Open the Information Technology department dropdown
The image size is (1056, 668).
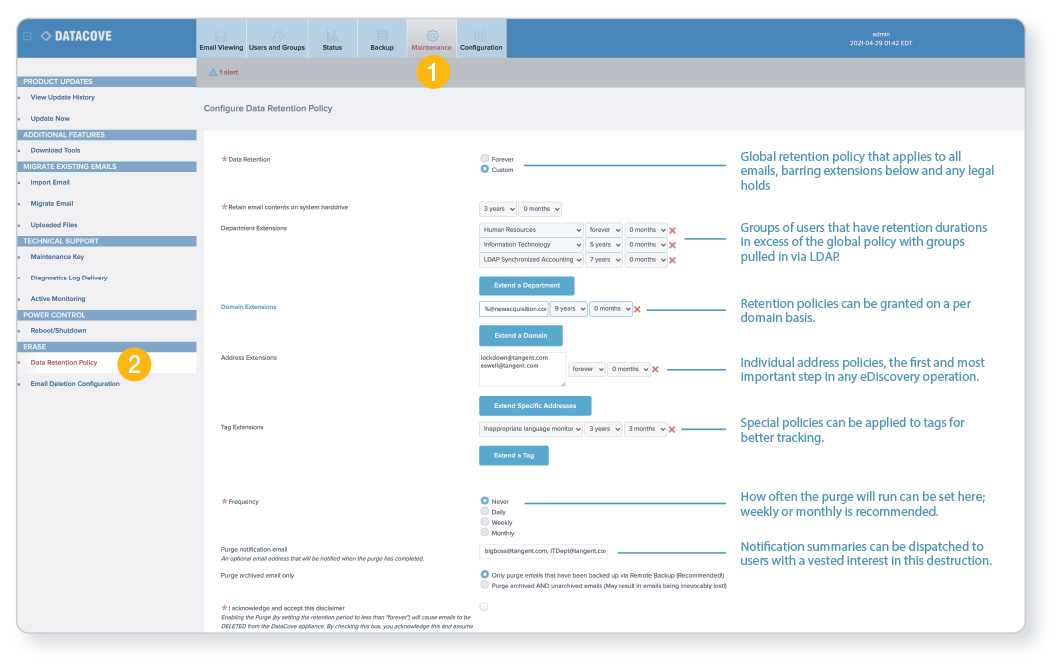tap(531, 244)
